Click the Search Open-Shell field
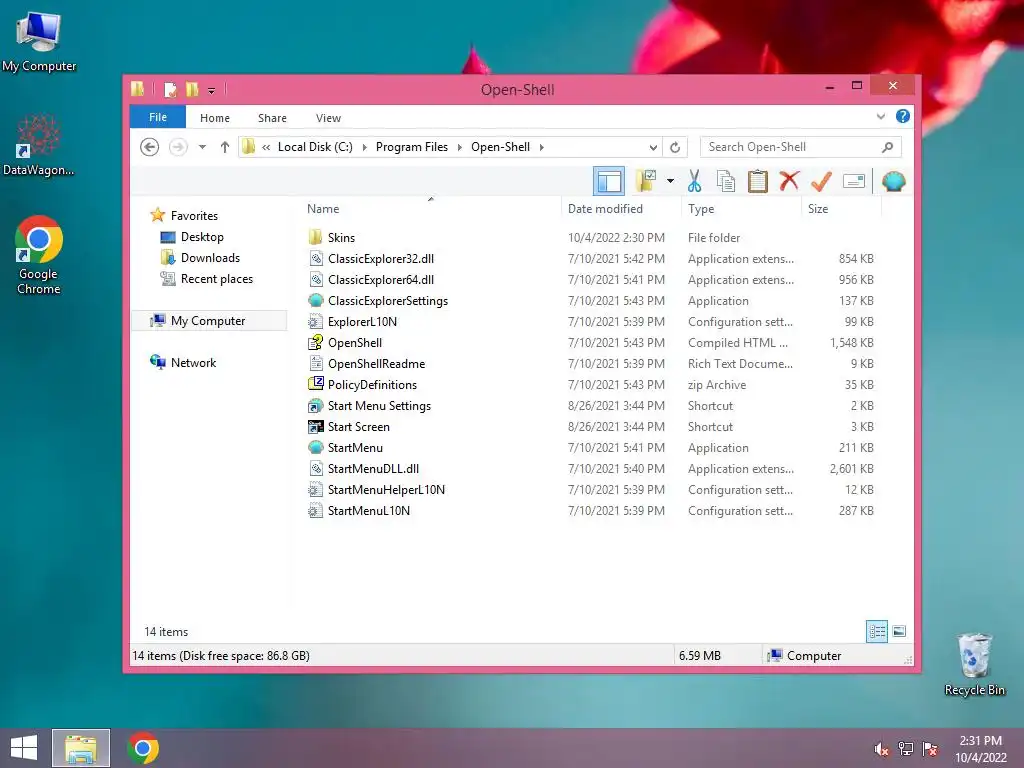This screenshot has height=768, width=1024. pos(800,147)
